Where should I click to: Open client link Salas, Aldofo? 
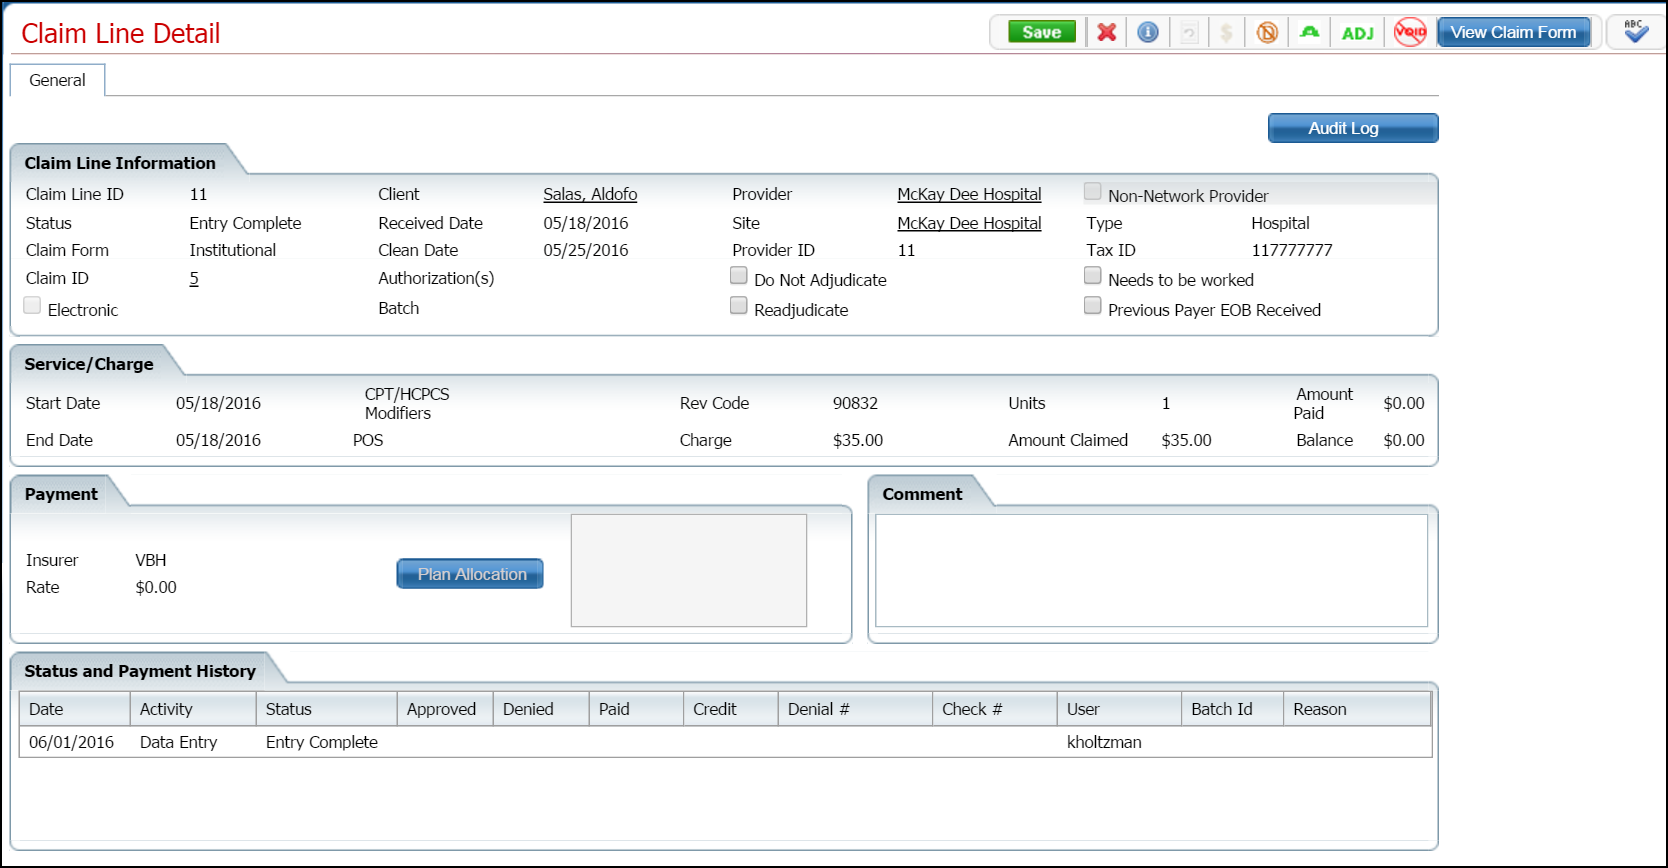pyautogui.click(x=590, y=194)
